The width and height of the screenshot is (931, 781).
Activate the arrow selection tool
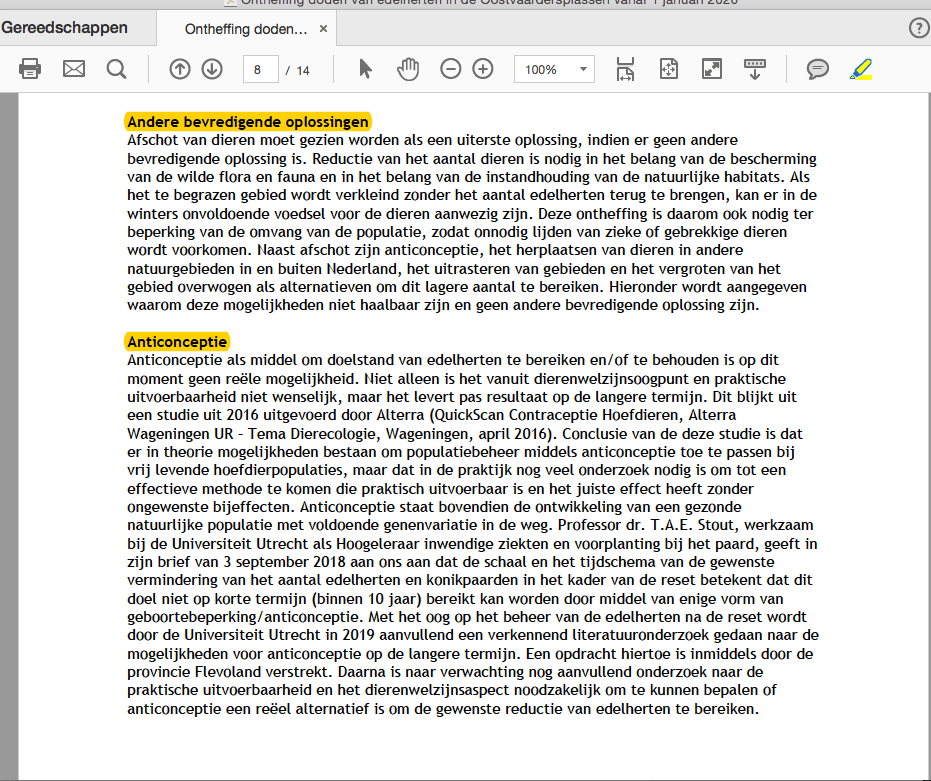(365, 69)
